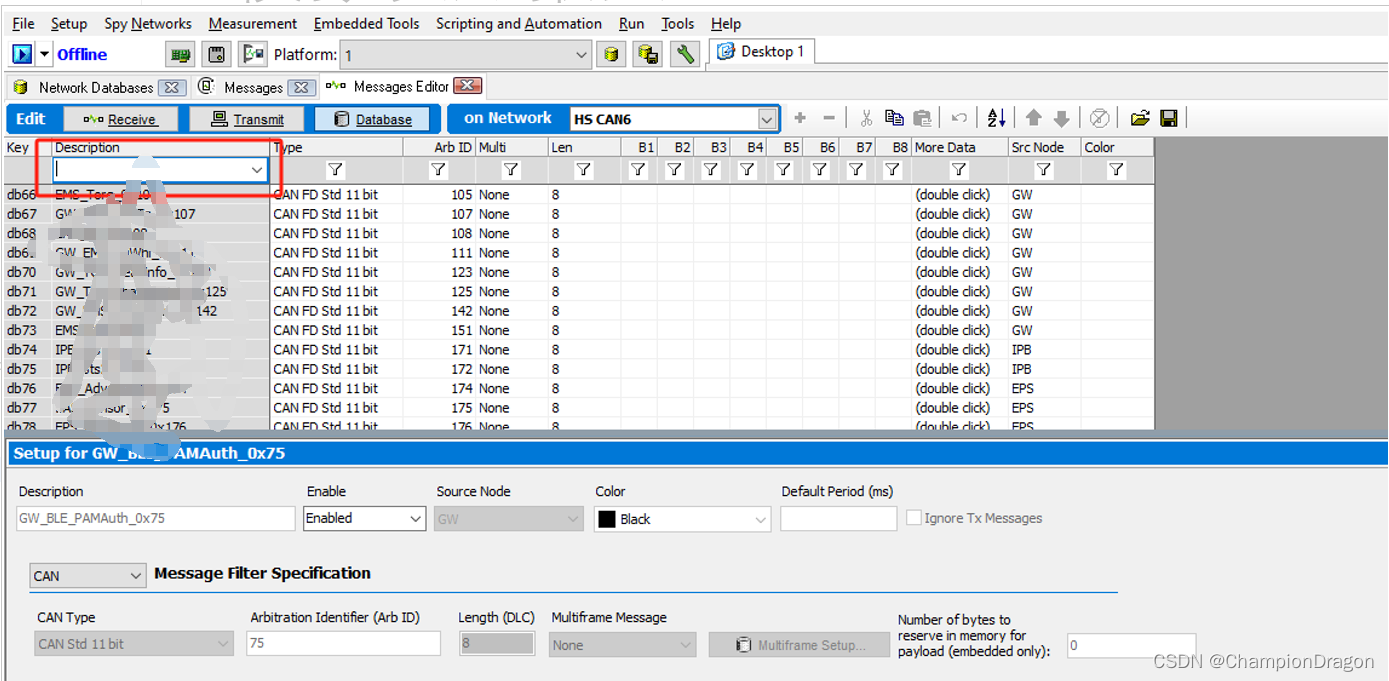The image size is (1389, 681).
Task: Open the Measurement menu
Action: (x=253, y=23)
